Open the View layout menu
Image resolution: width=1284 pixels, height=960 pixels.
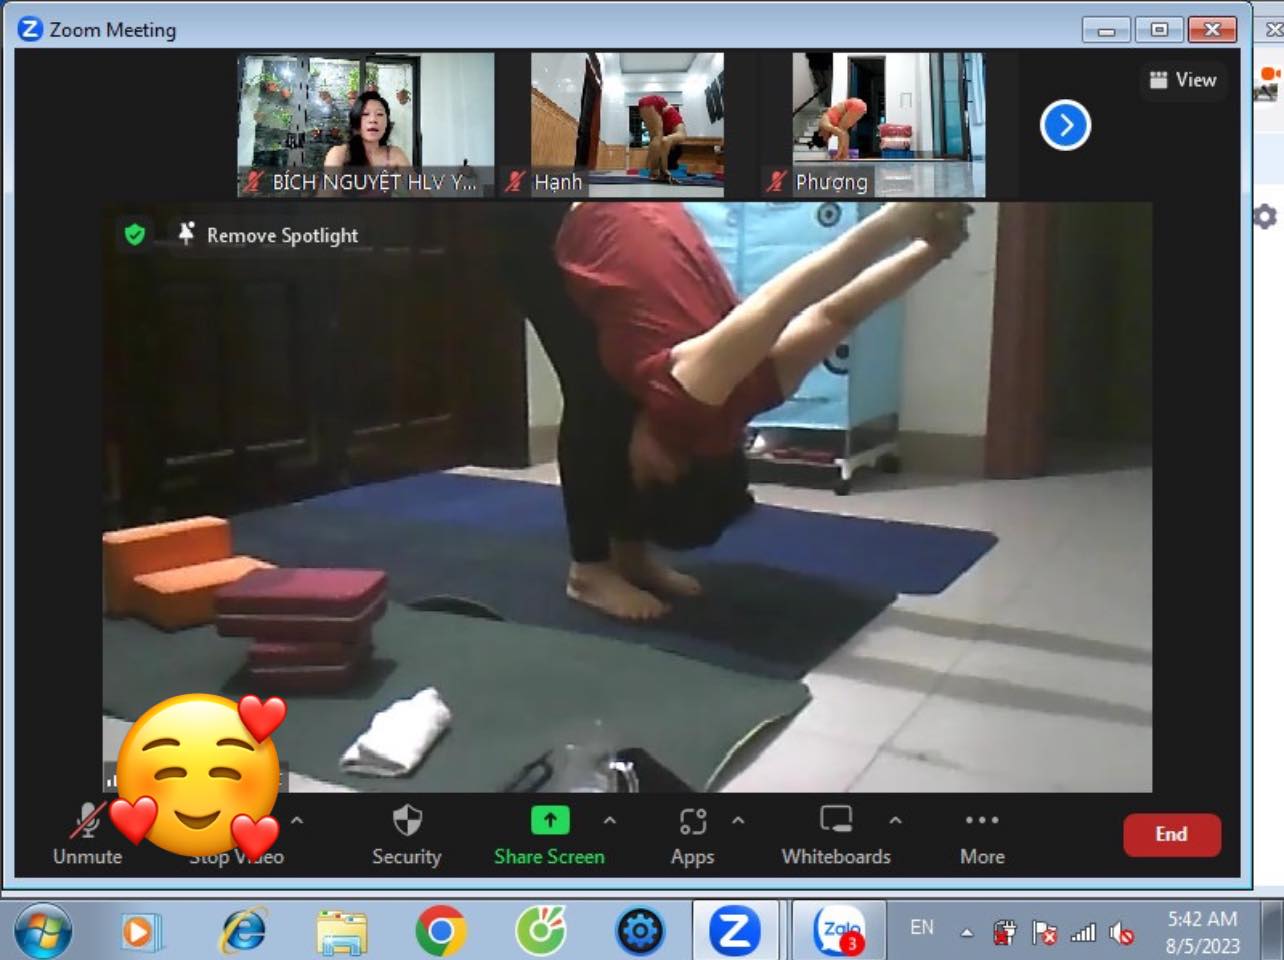click(x=1183, y=80)
